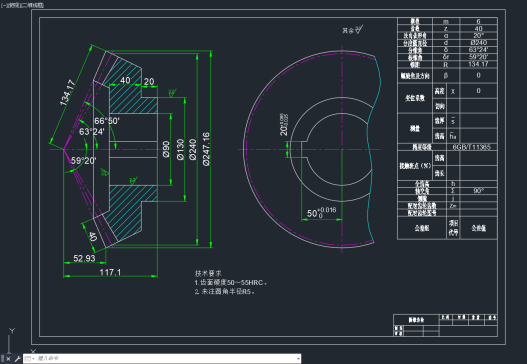Viewport: 527px width, 364px height.
Task: Select the 50 +0.018 keyway depth dimension
Action: click(x=321, y=212)
